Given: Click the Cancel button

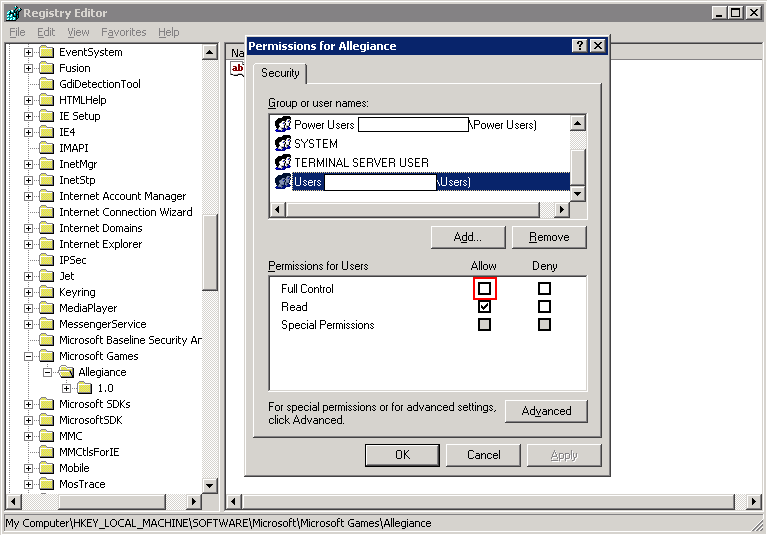Looking at the screenshot, I should (x=484, y=455).
